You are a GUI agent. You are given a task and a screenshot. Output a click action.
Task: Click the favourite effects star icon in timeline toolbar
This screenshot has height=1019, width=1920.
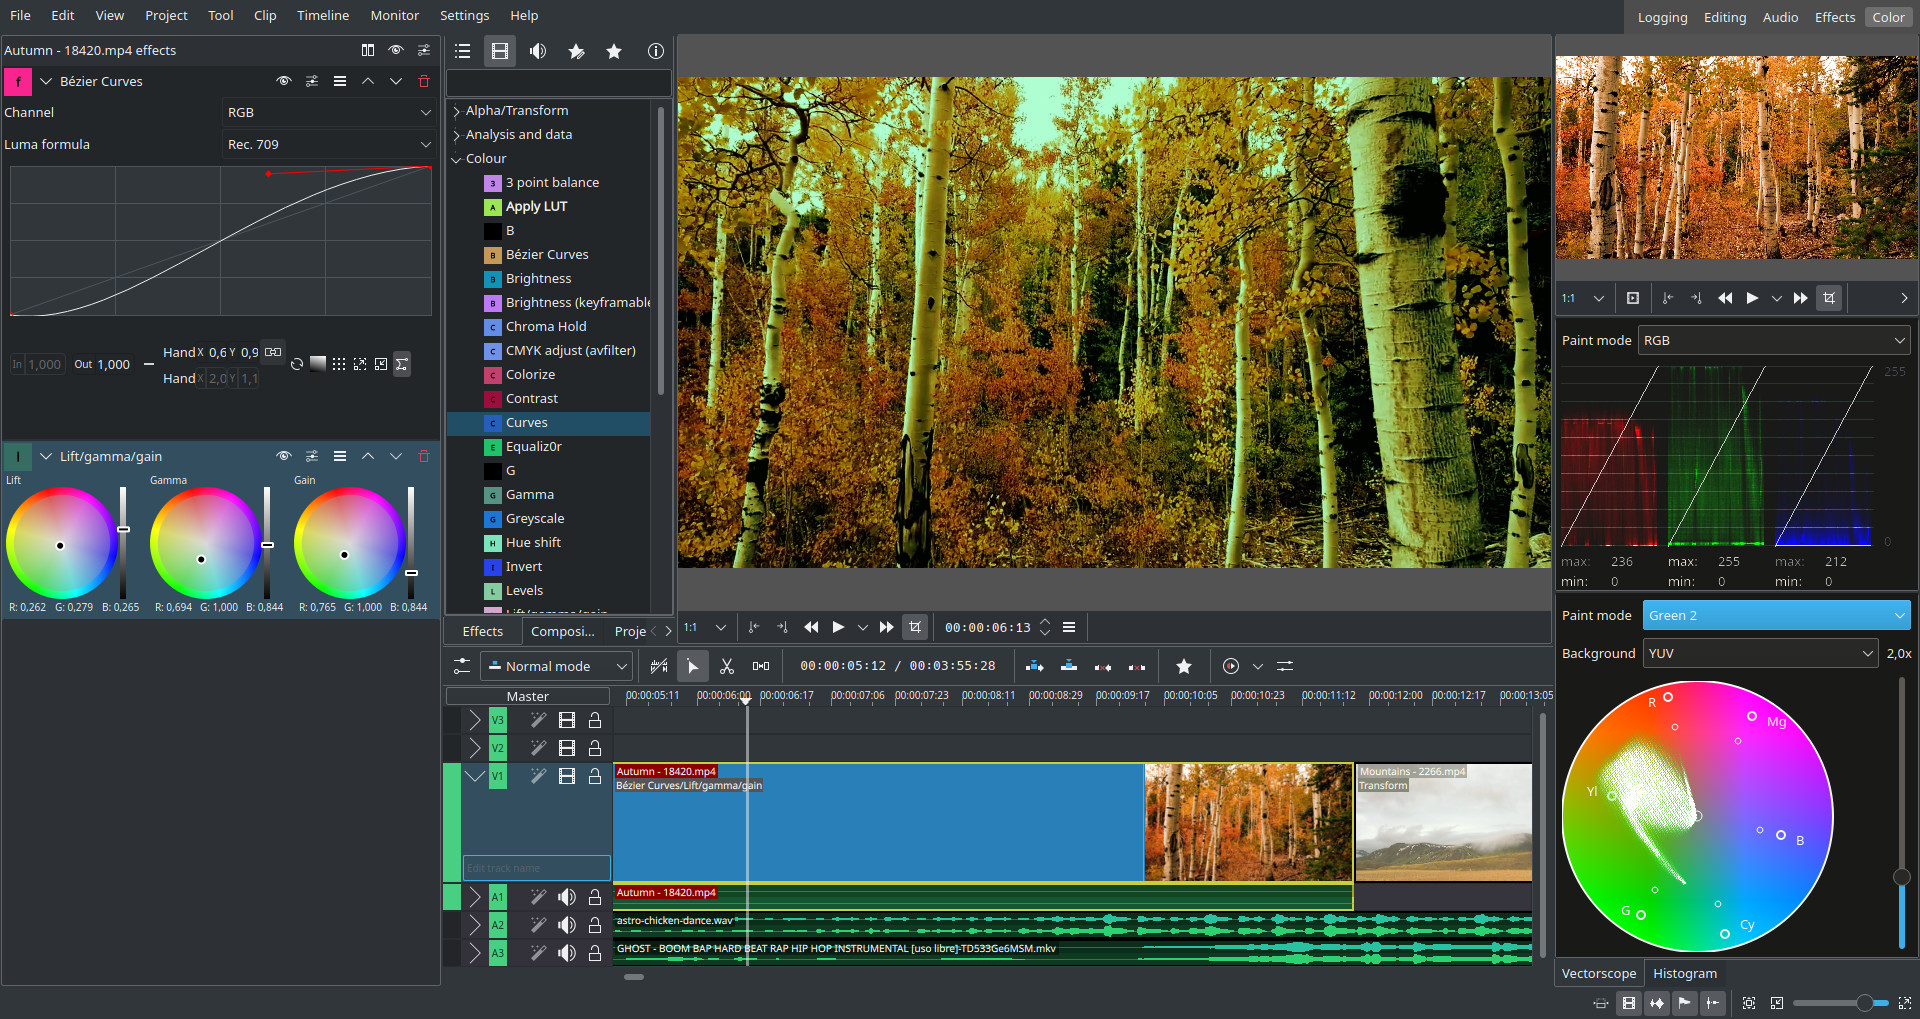(x=1184, y=666)
